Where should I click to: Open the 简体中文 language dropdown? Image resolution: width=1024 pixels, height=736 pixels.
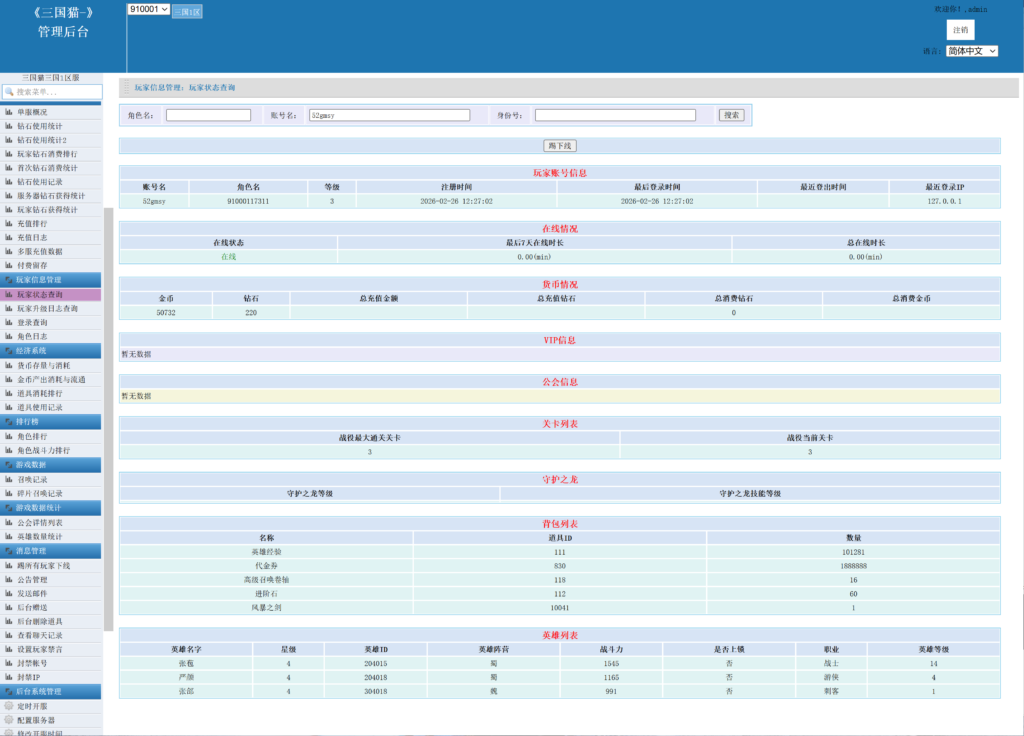point(972,51)
